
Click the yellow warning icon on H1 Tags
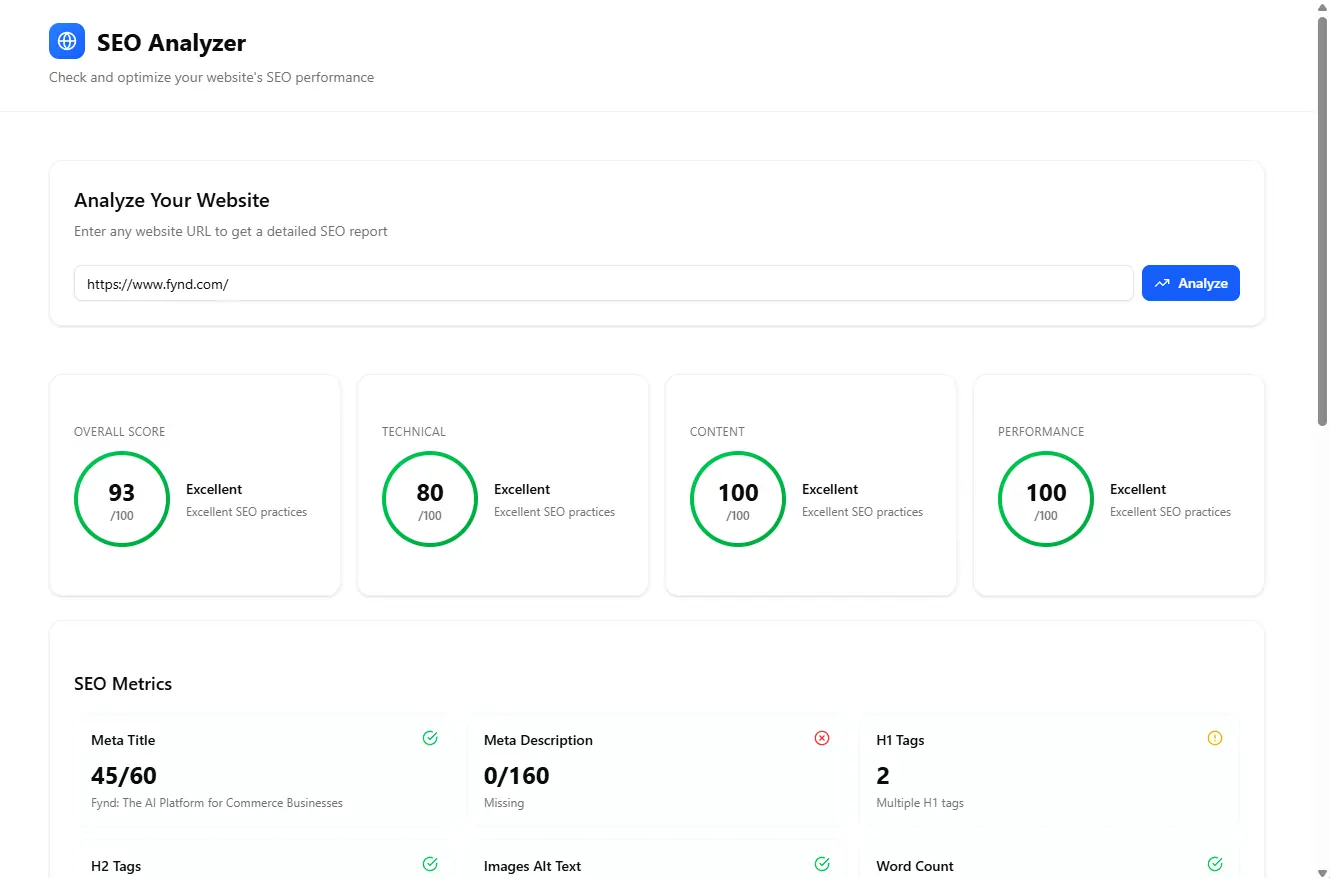point(1215,738)
